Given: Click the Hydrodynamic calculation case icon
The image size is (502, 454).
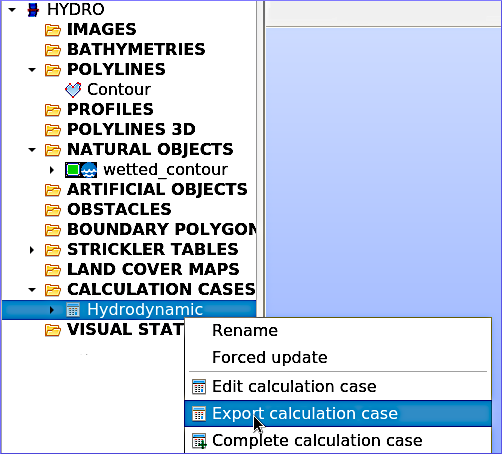Looking at the screenshot, I should pyautogui.click(x=73, y=310).
